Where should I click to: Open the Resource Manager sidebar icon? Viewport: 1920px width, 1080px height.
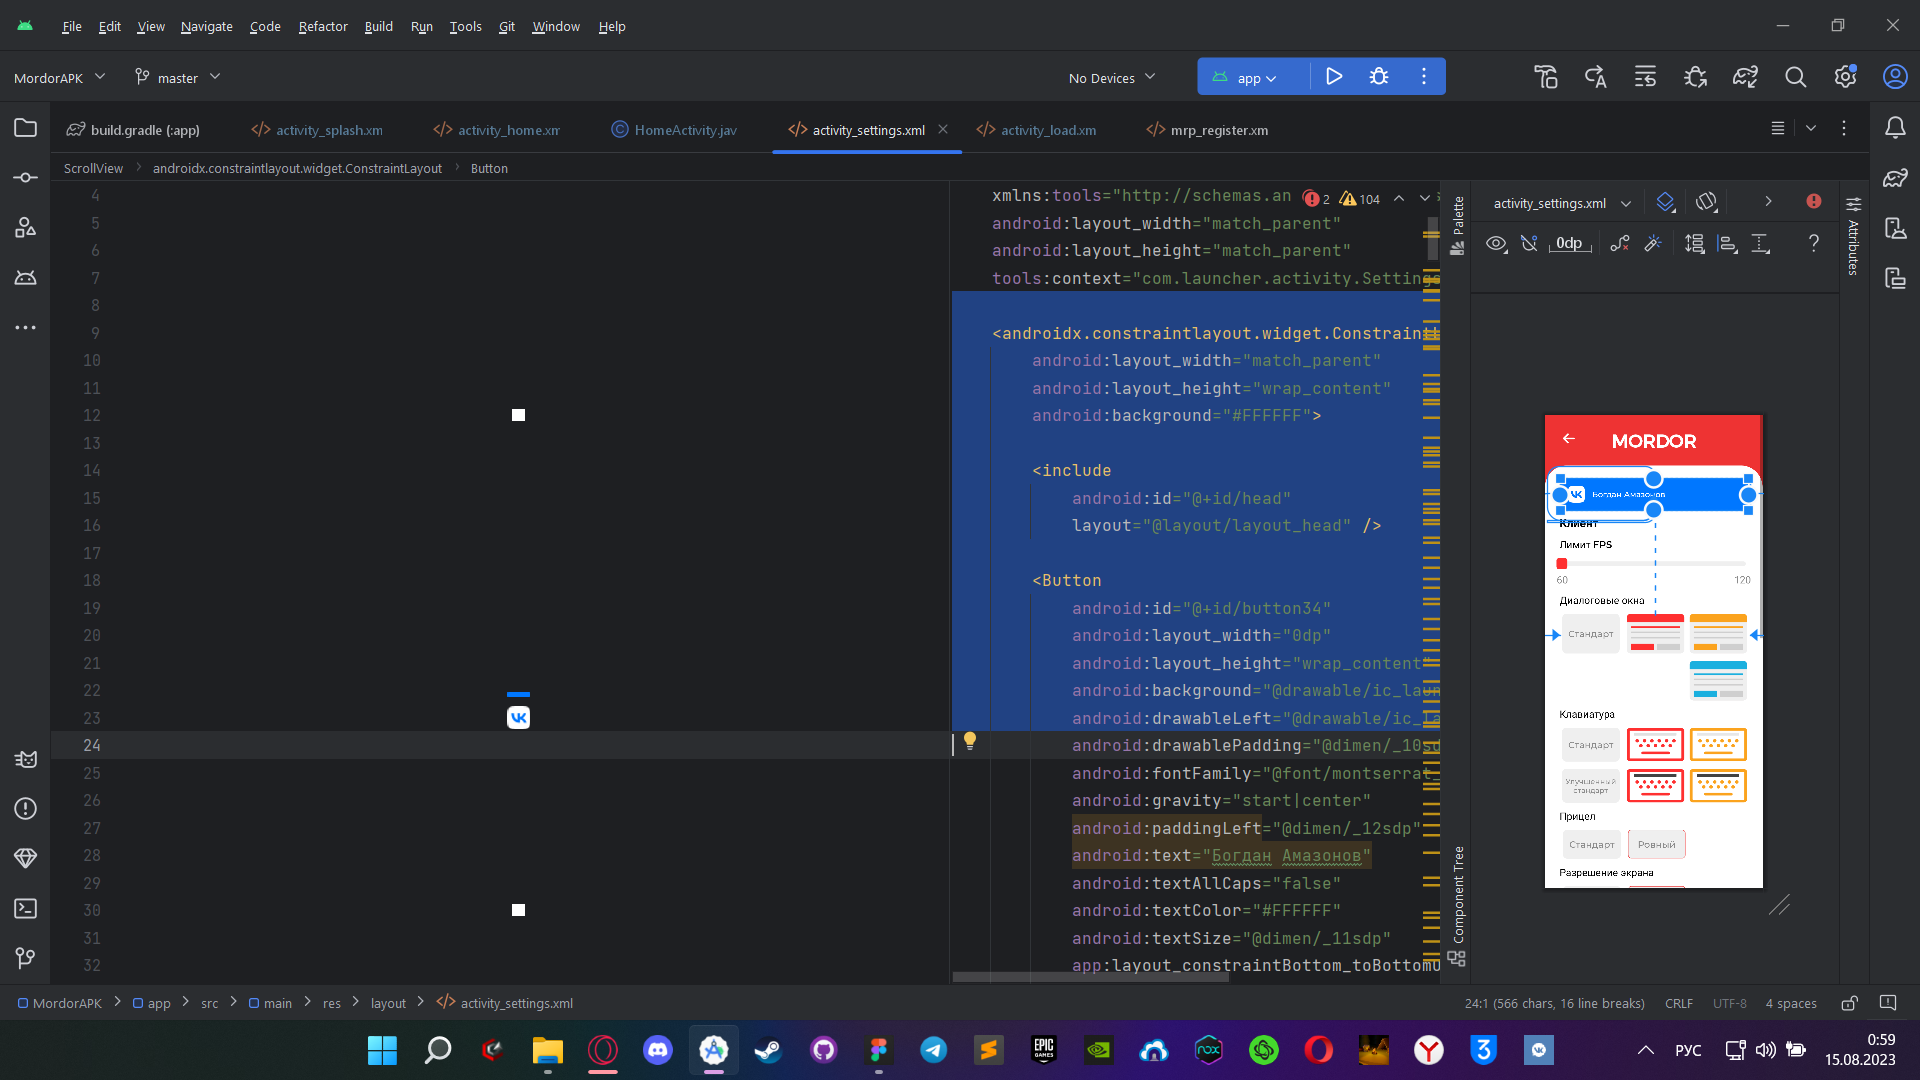click(25, 228)
